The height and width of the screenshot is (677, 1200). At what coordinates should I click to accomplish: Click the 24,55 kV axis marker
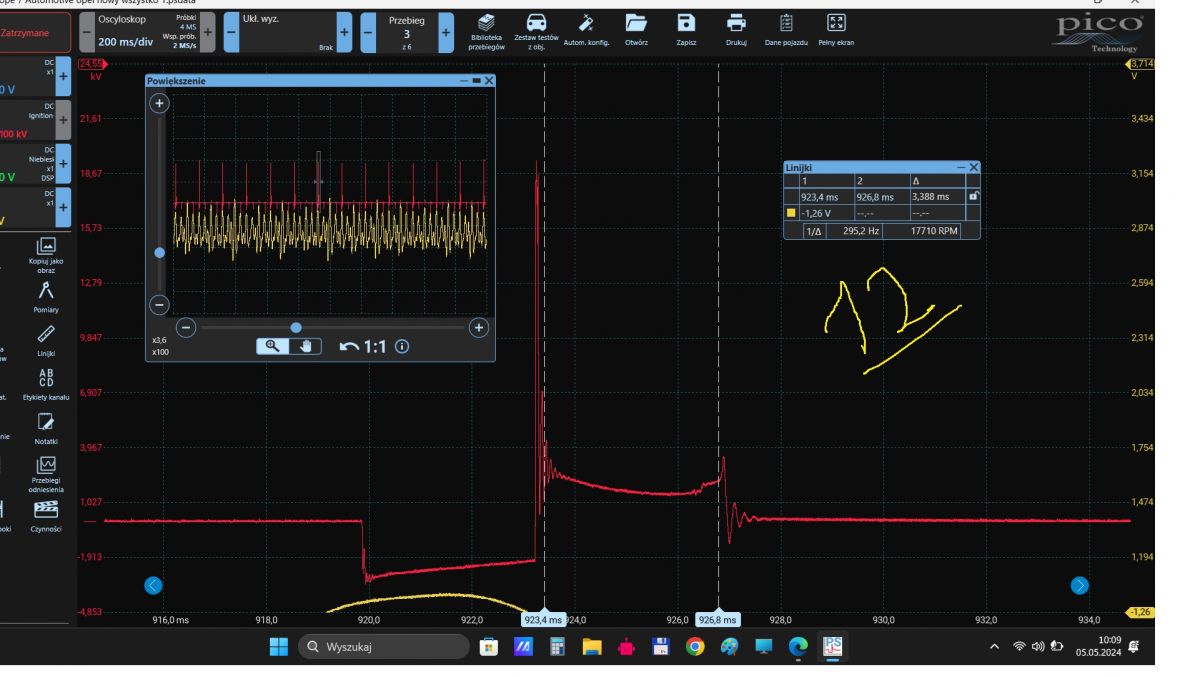point(91,65)
